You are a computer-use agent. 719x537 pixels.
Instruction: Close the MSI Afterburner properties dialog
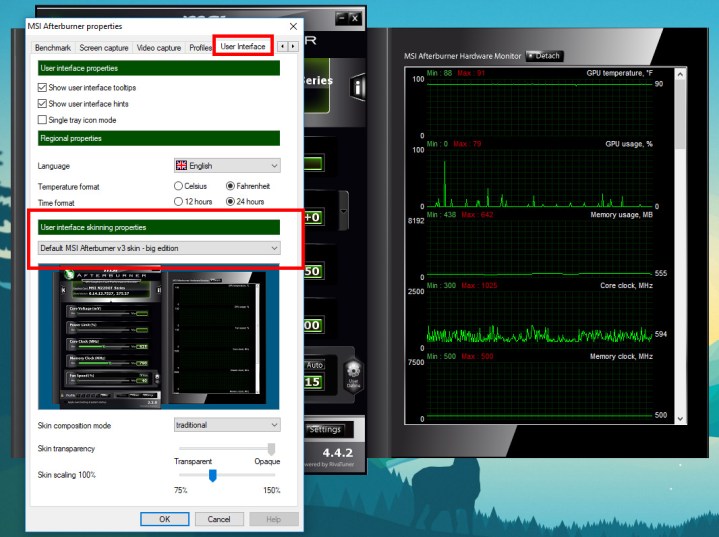[x=292, y=25]
